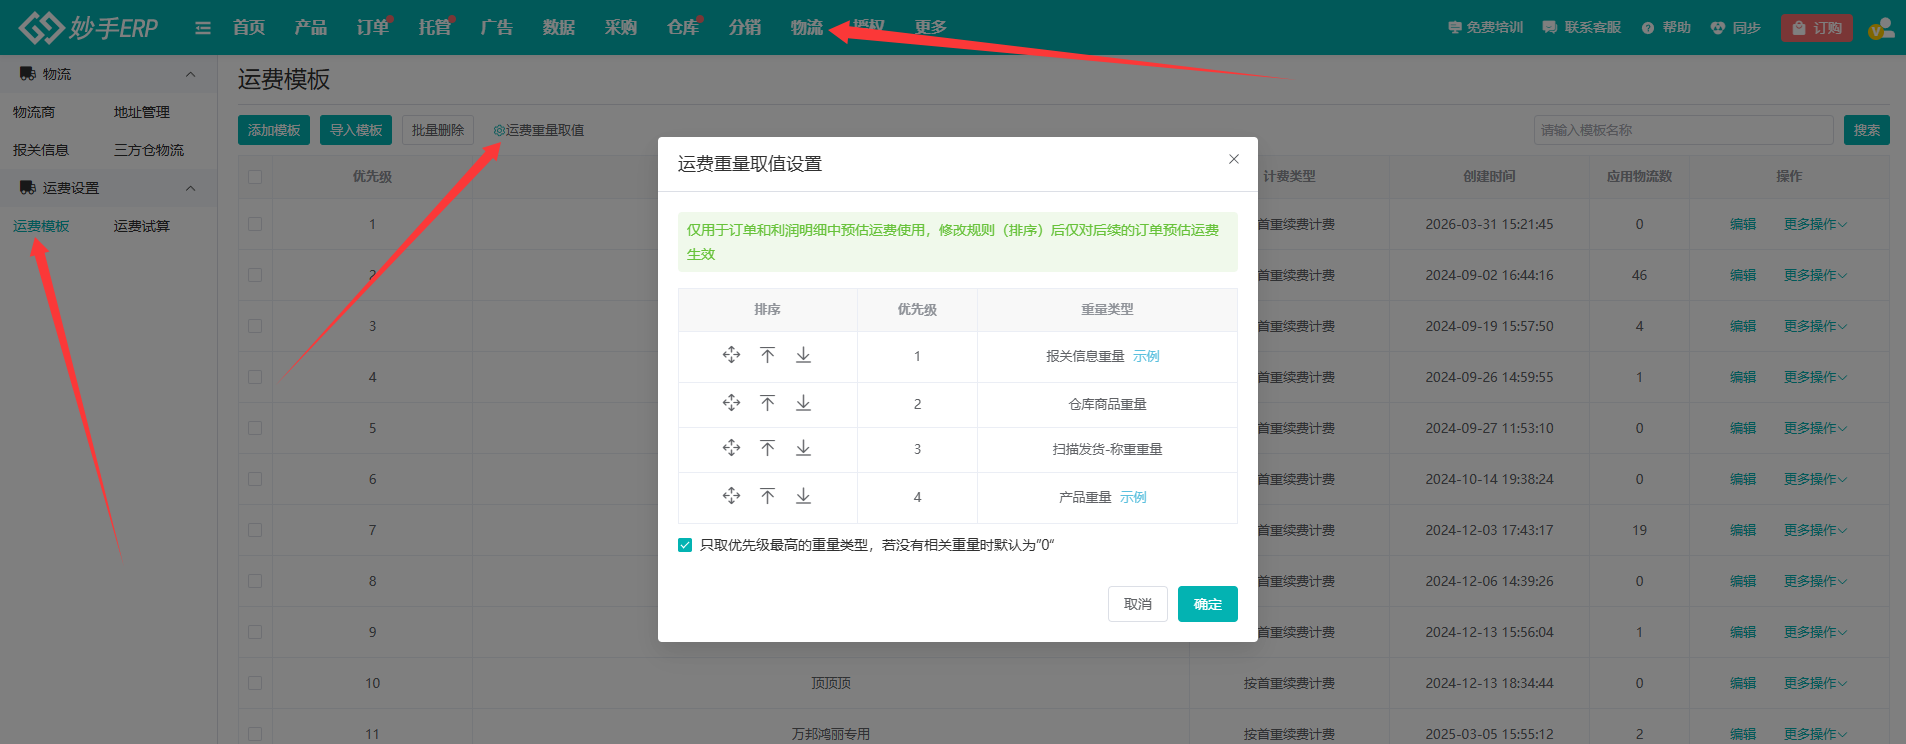Click 添加模板 button
Viewport: 1906px width, 744px height.
click(274, 130)
